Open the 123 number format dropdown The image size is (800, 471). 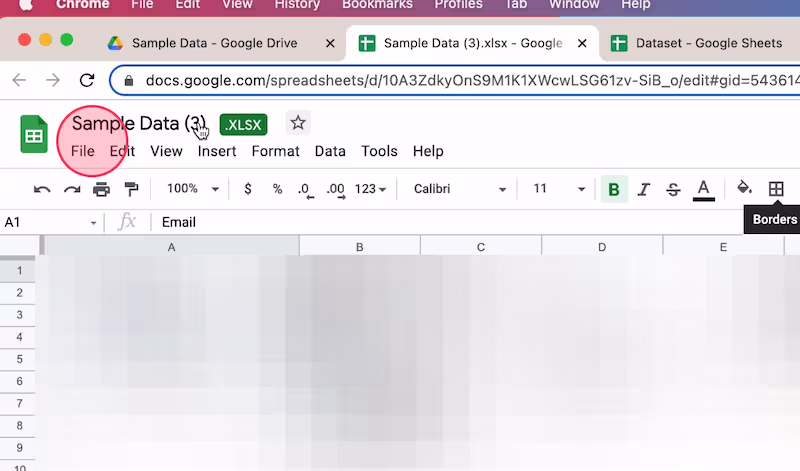tap(370, 189)
